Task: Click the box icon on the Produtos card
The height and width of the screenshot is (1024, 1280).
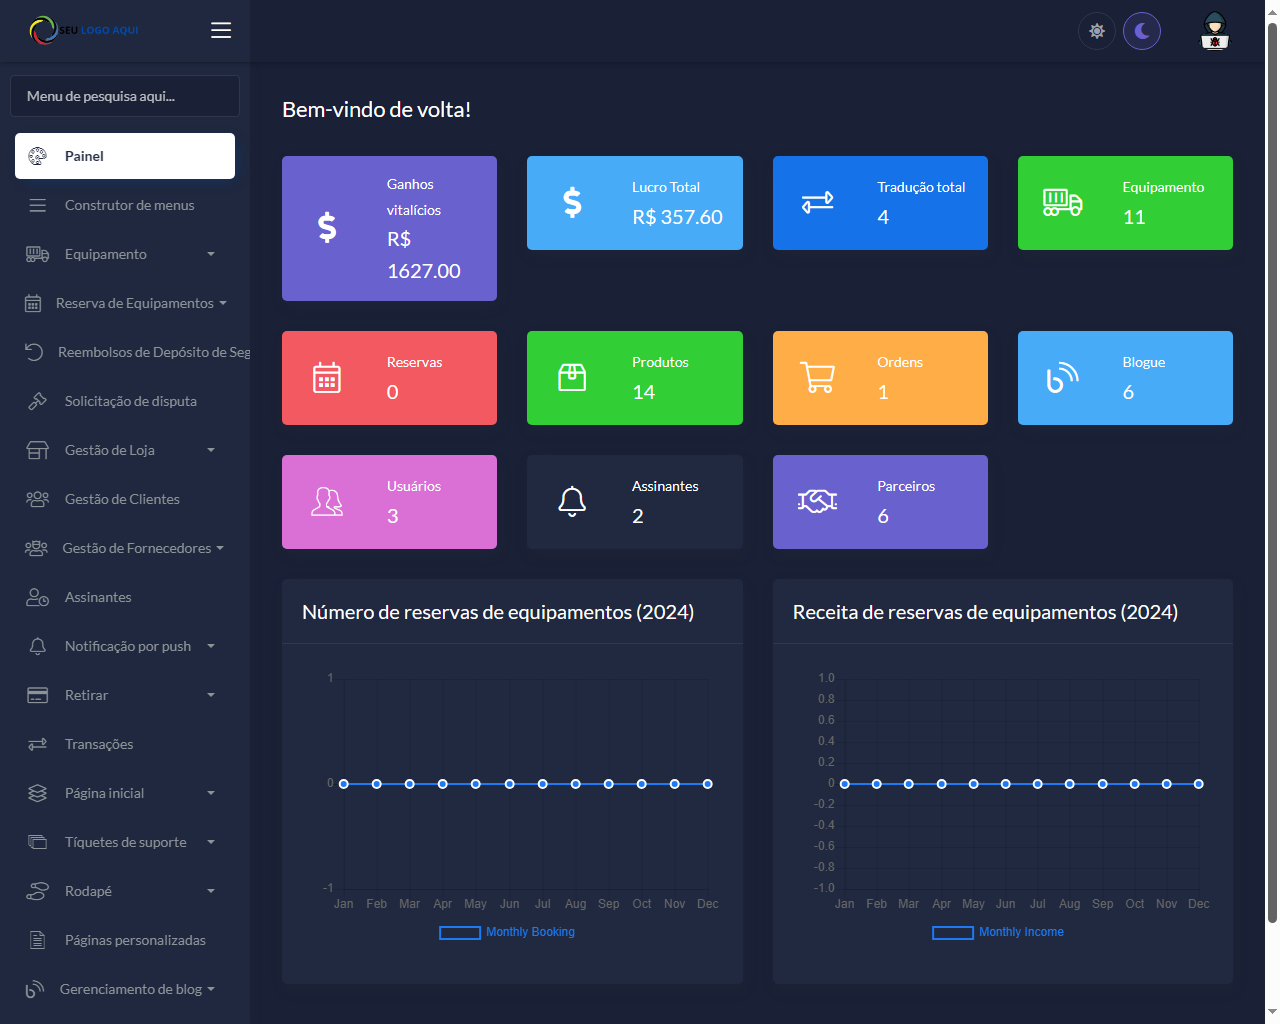Action: coord(572,378)
